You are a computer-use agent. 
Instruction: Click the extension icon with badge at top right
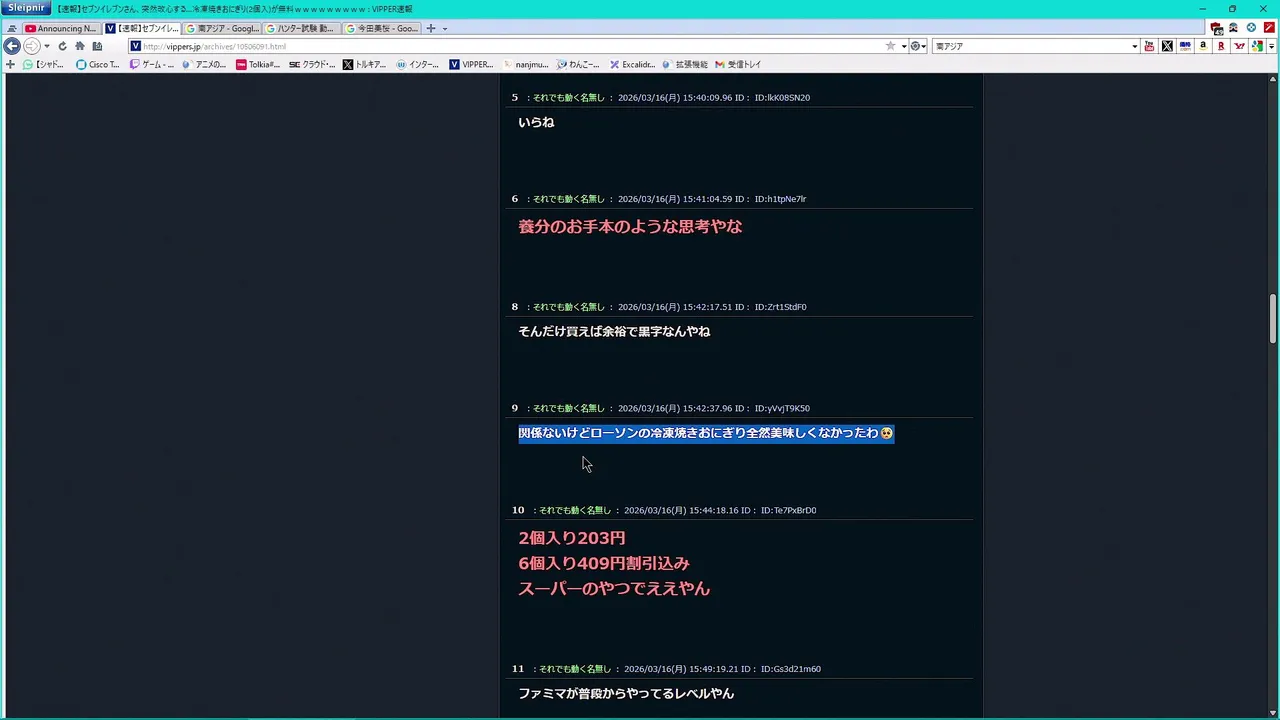[x=1217, y=28]
